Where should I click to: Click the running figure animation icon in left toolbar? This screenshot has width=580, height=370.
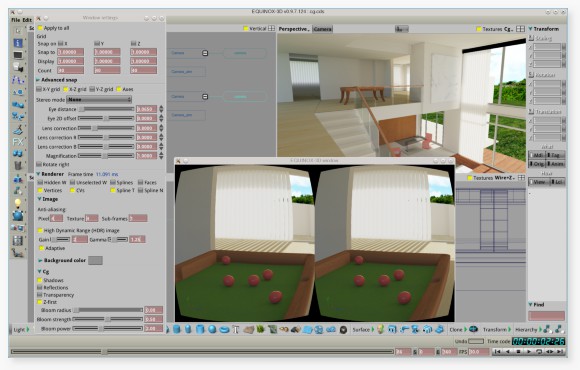[18, 130]
